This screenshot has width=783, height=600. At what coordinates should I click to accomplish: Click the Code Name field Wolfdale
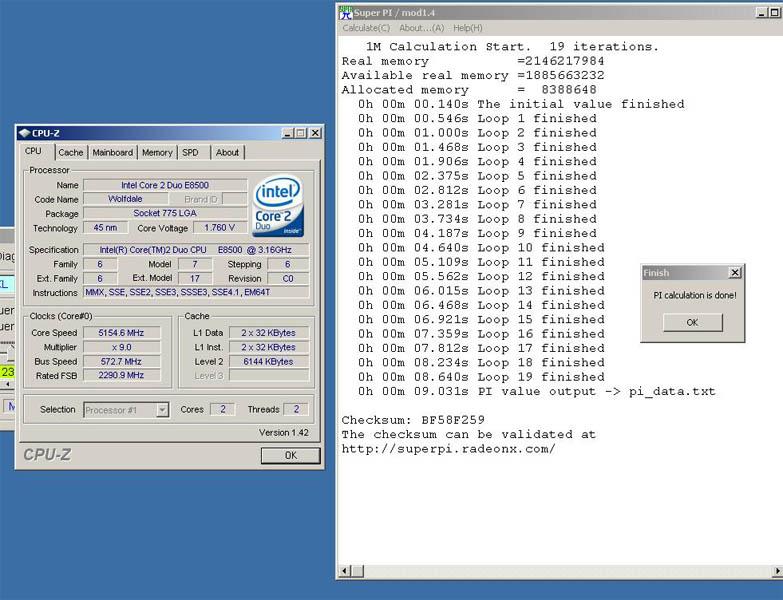click(125, 199)
